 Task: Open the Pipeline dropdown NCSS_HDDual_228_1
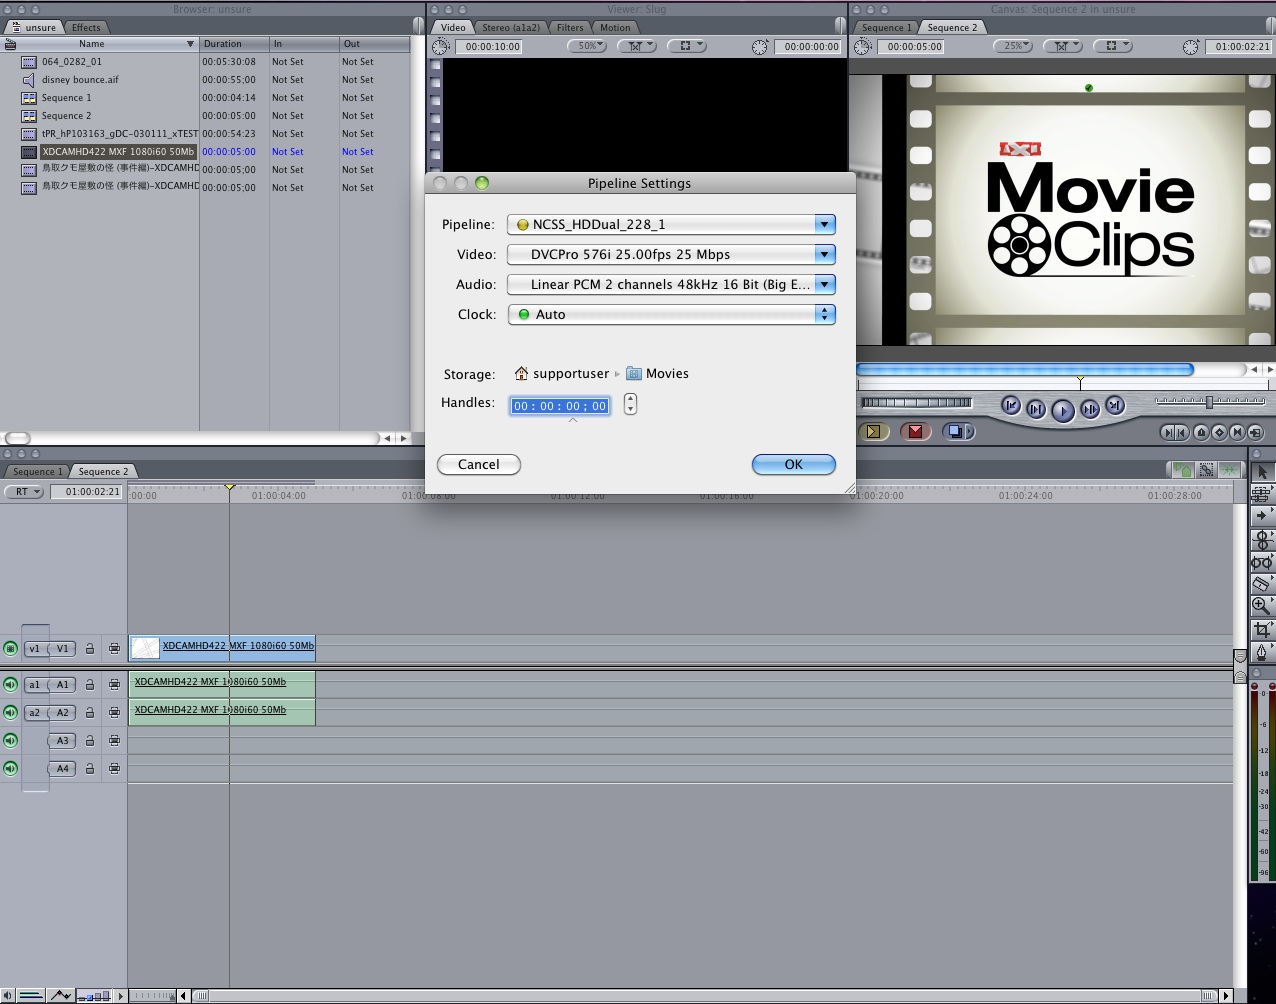point(670,225)
